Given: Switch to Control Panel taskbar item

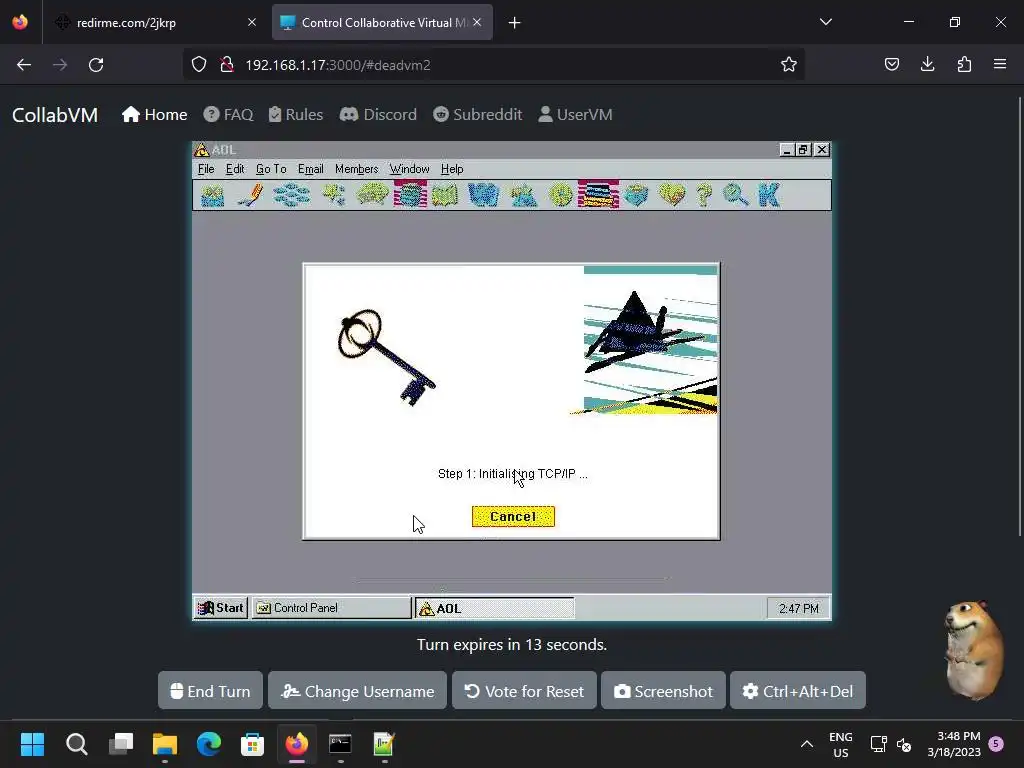Looking at the screenshot, I should (x=331, y=608).
